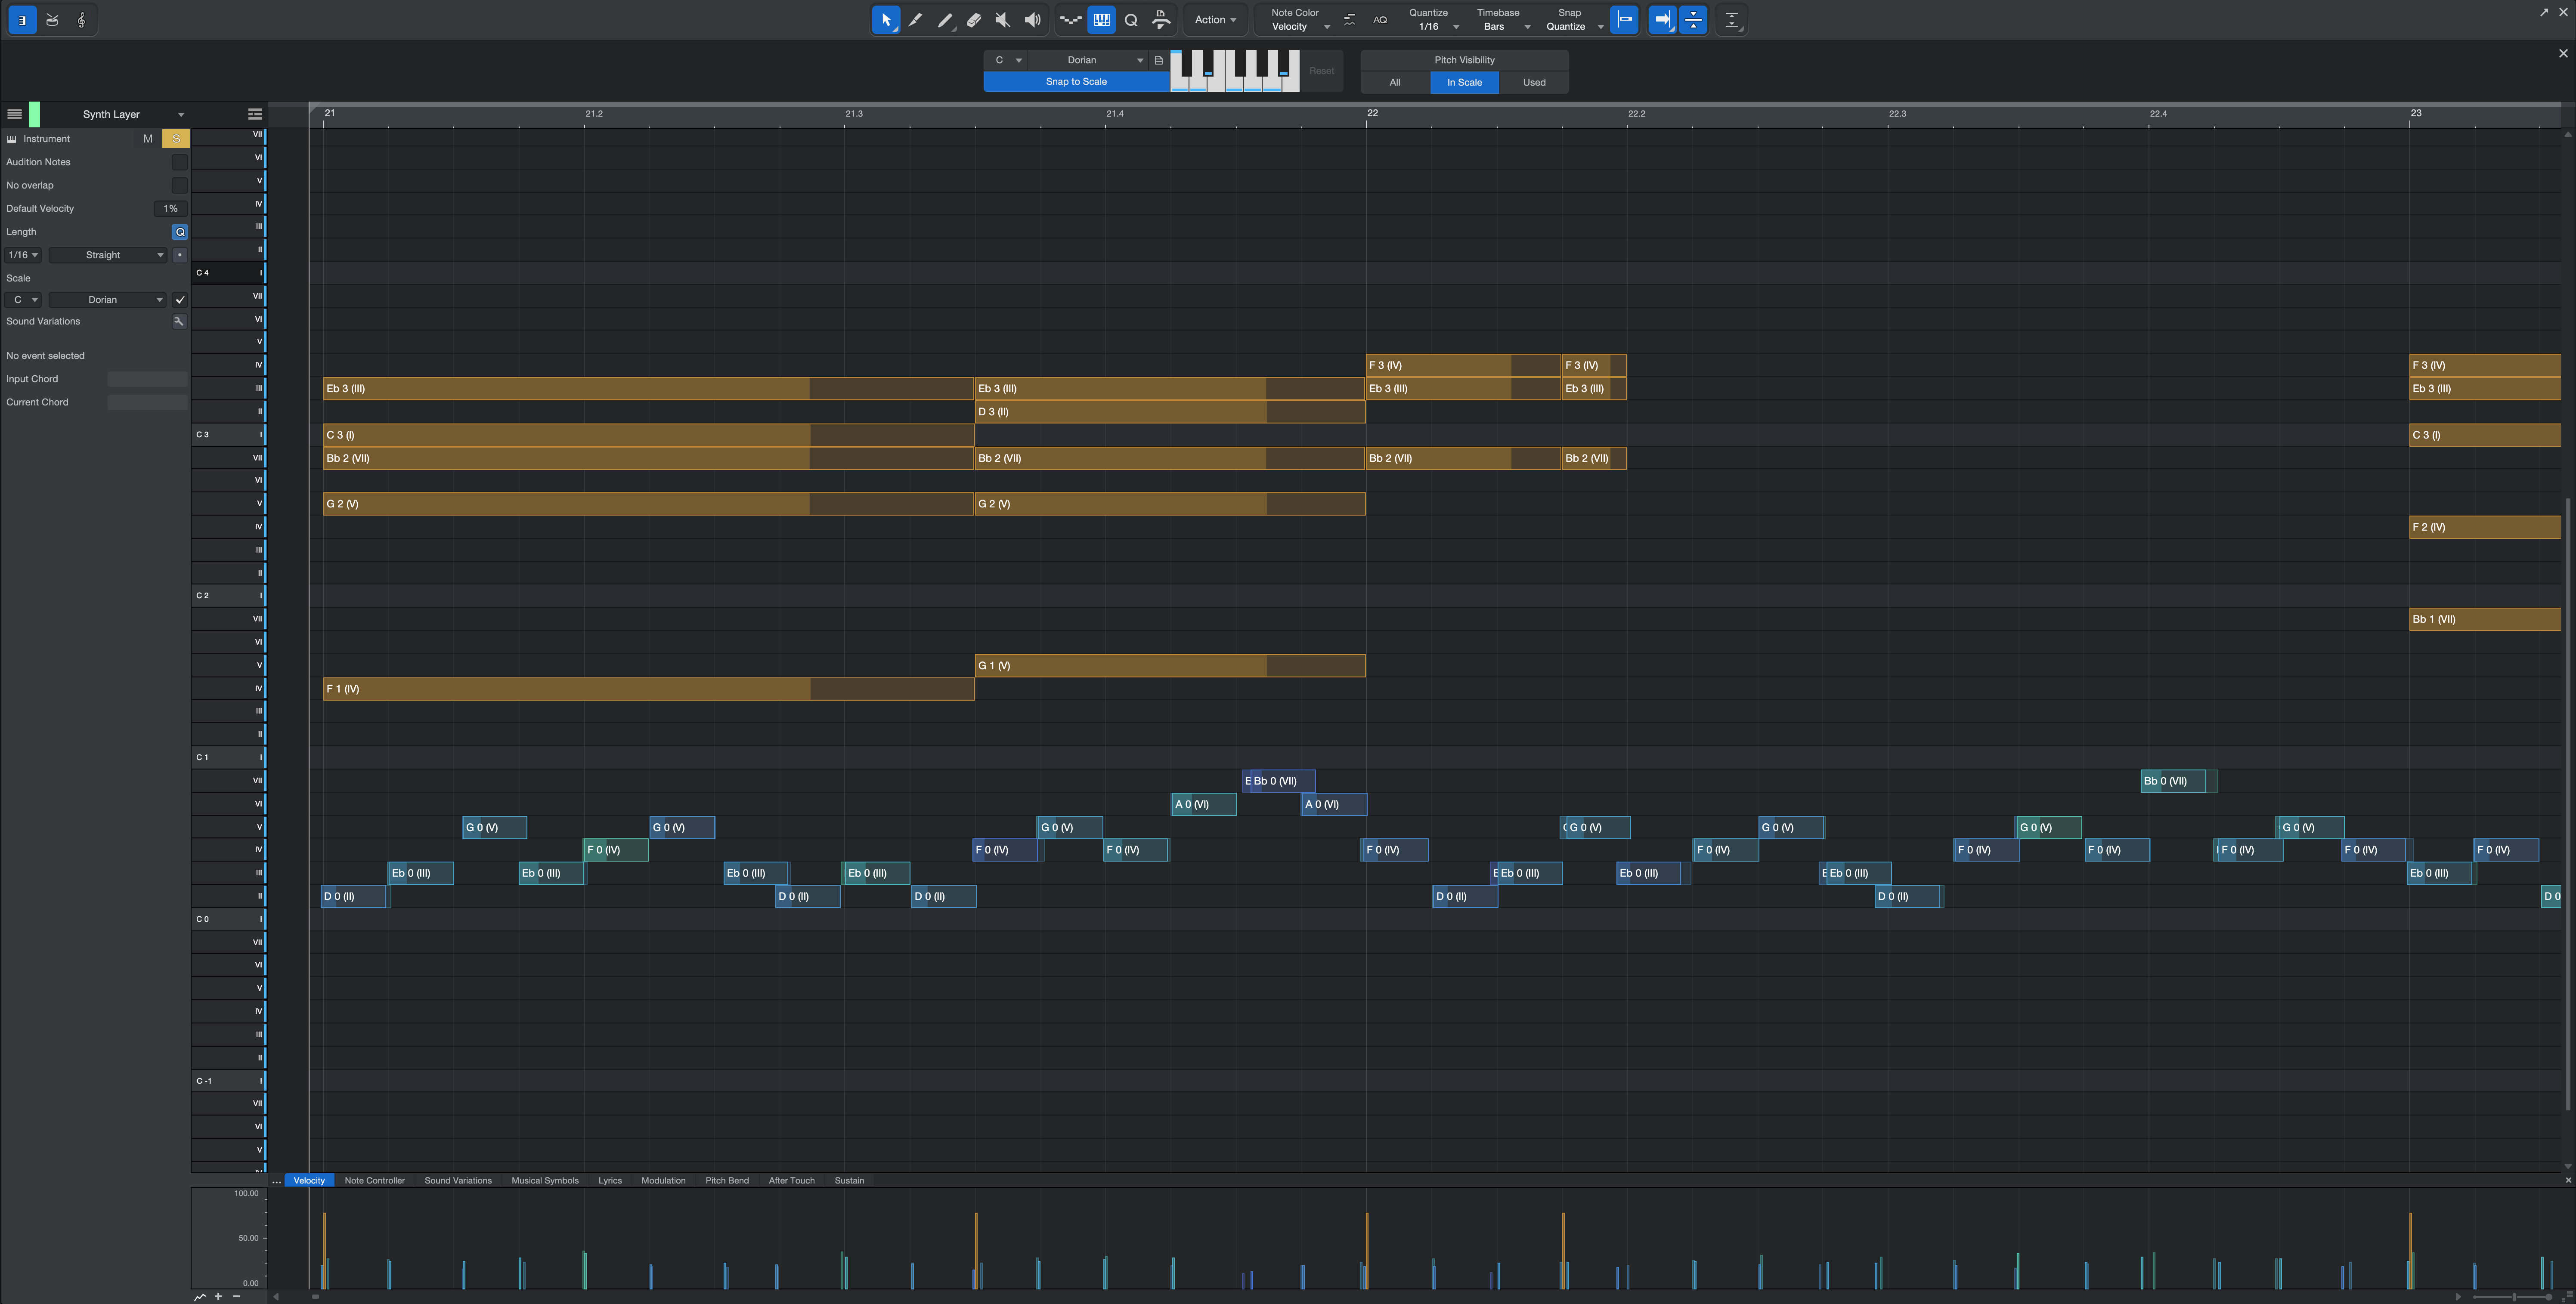The width and height of the screenshot is (2576, 1304).
Task: Click the strum/macro icon beside Q
Action: [1161, 20]
